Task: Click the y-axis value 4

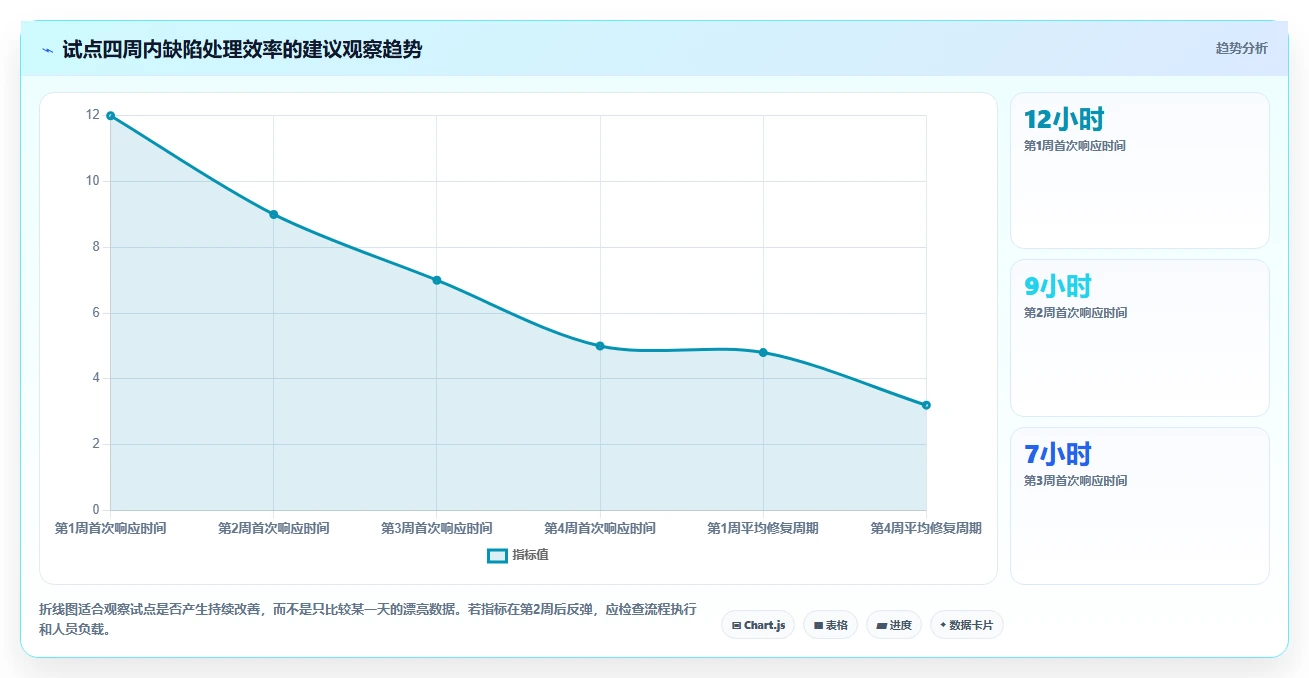Action: [96, 378]
